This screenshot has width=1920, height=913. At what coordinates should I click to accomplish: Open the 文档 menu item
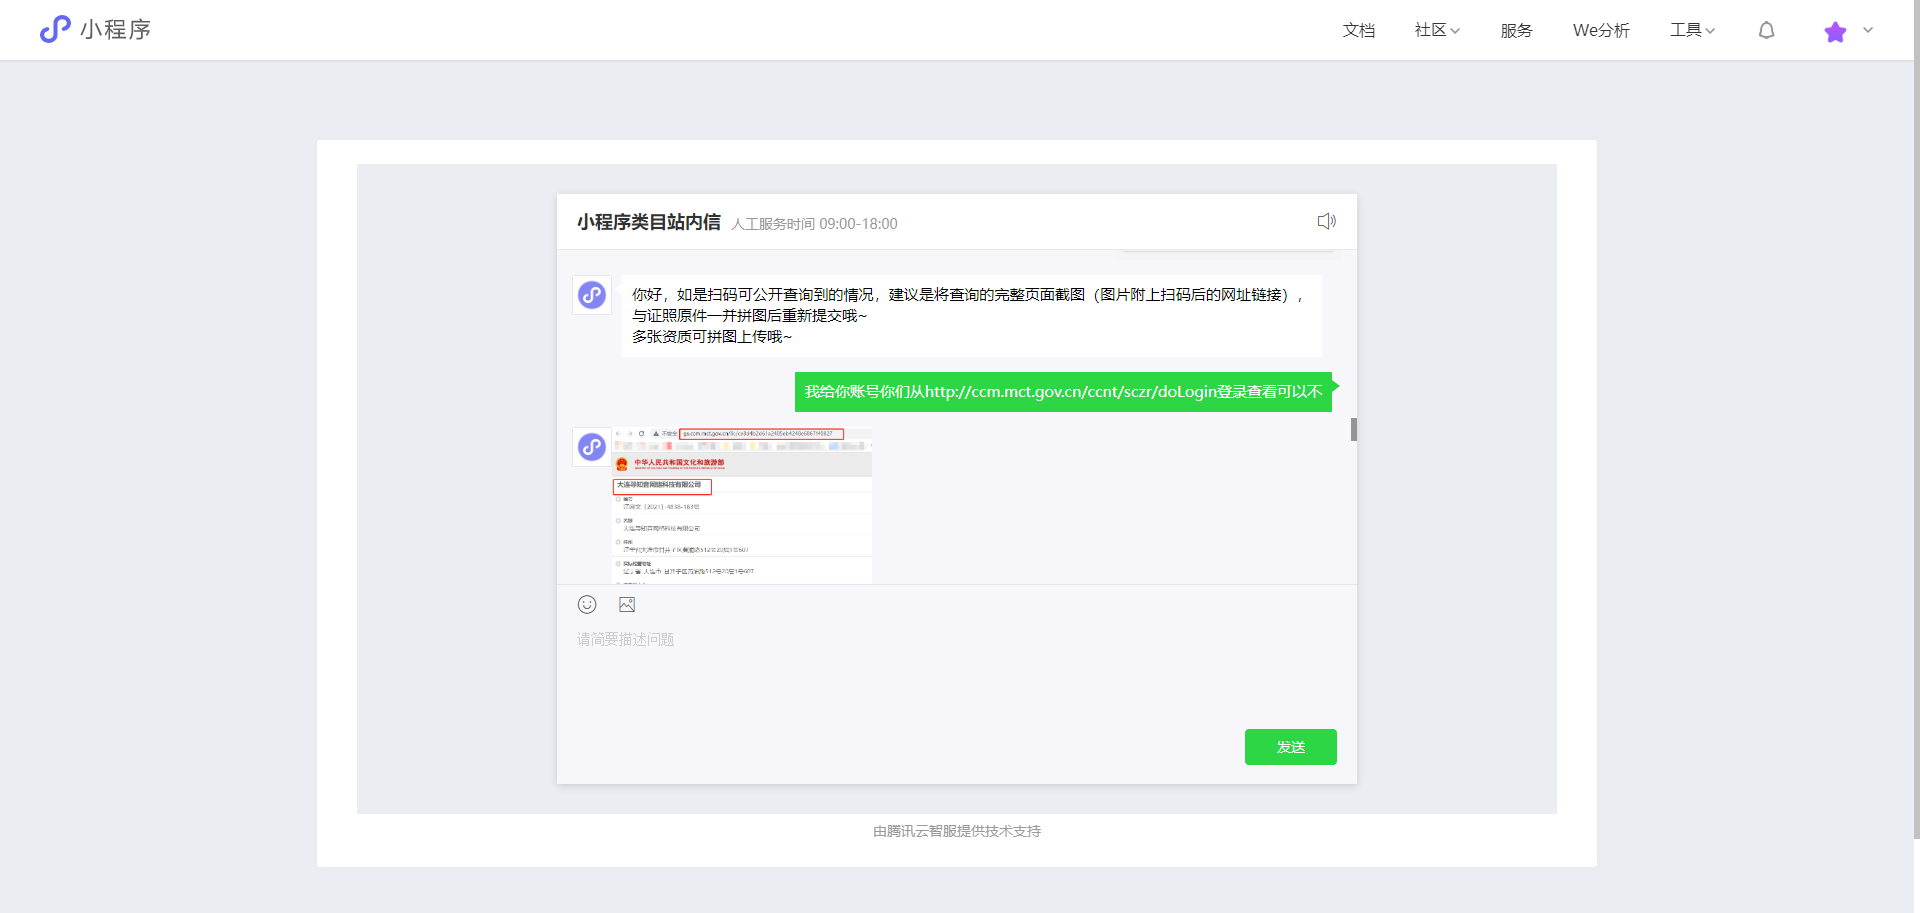[1358, 30]
